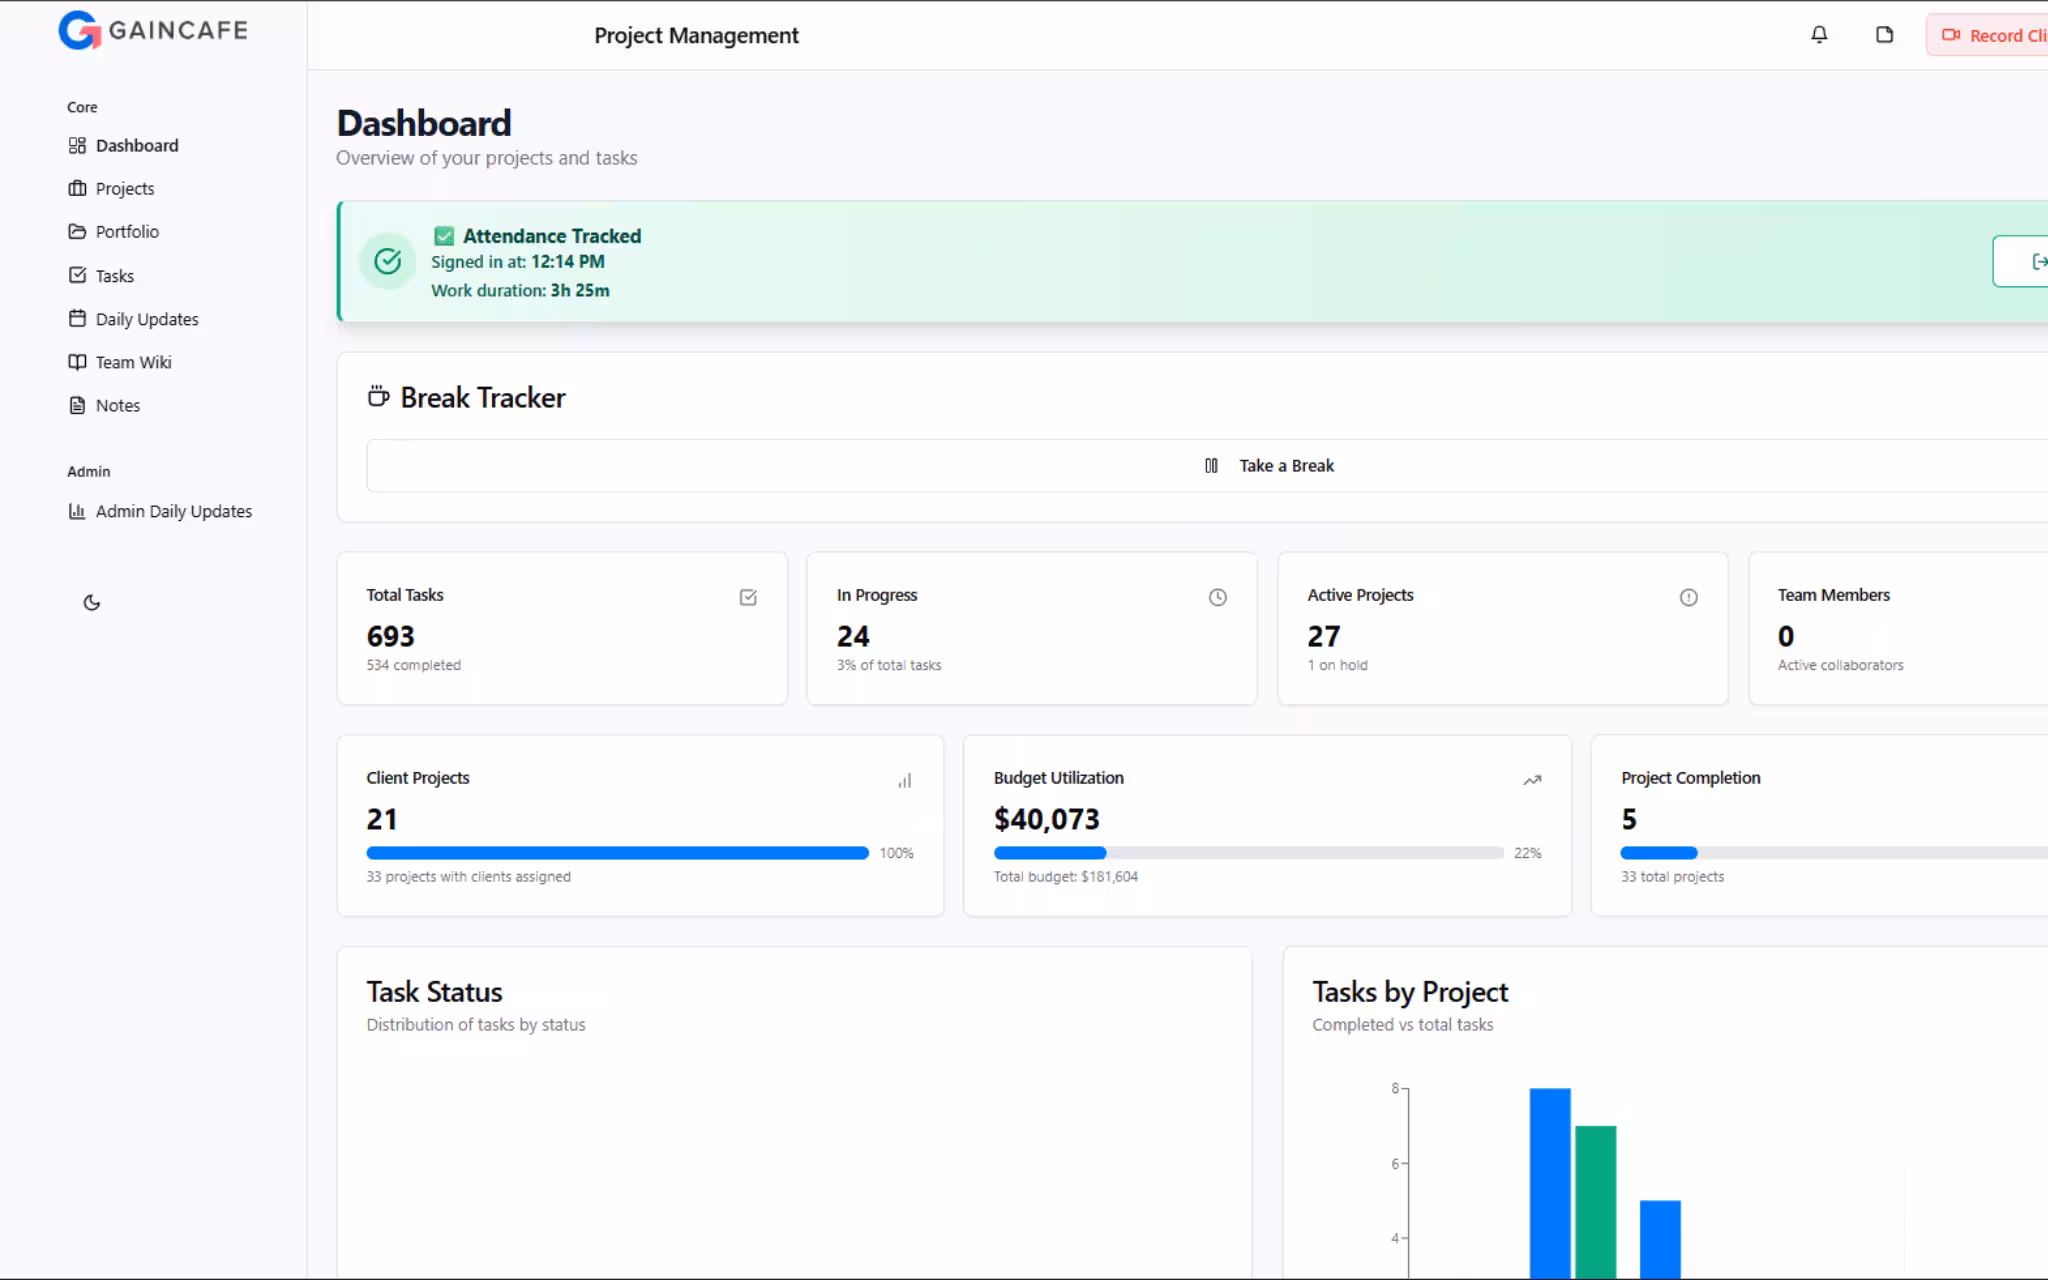The height and width of the screenshot is (1280, 2048).
Task: Click the bar chart icon on Client Projects
Action: [x=904, y=781]
